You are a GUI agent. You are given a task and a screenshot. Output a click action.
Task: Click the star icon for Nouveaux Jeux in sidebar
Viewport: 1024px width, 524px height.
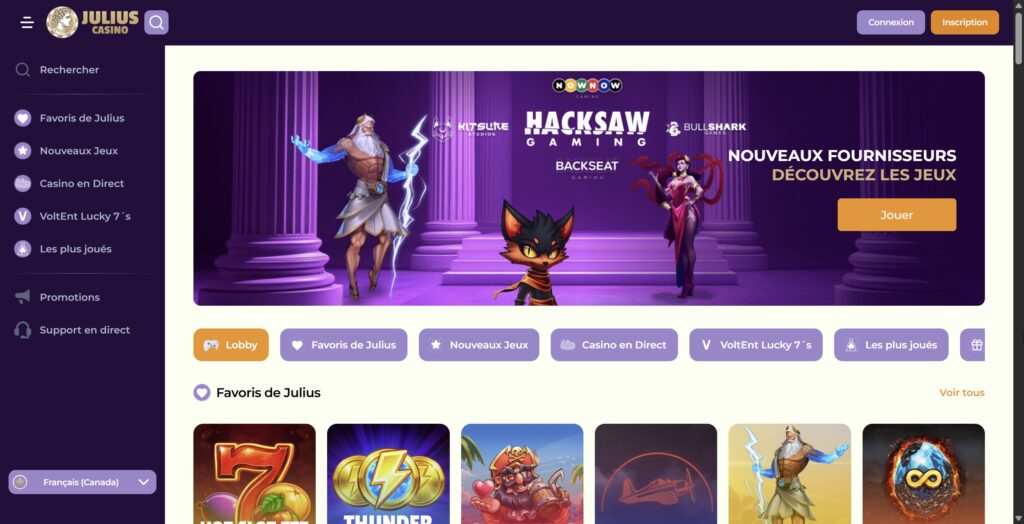tap(23, 151)
